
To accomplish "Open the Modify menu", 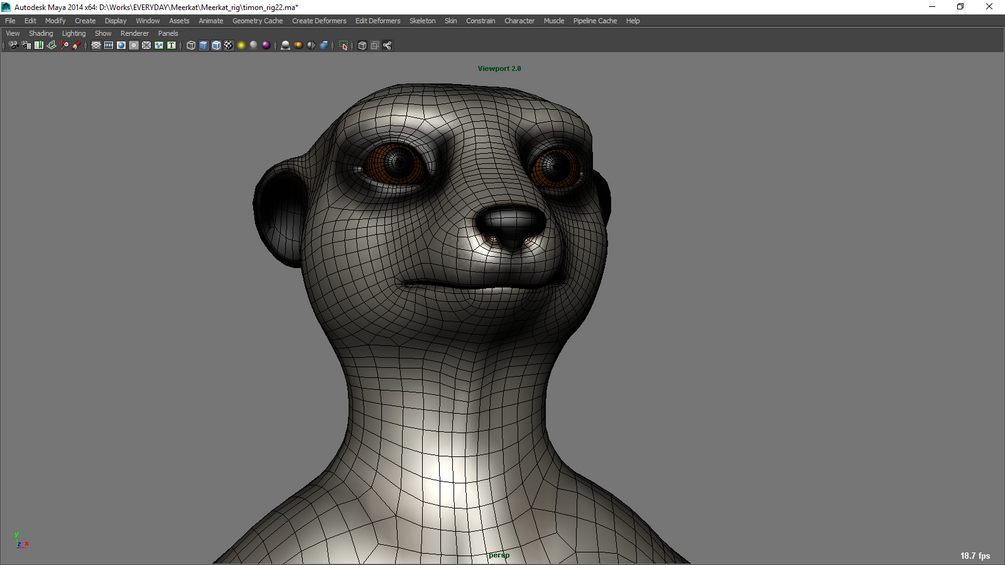I will tap(55, 20).
